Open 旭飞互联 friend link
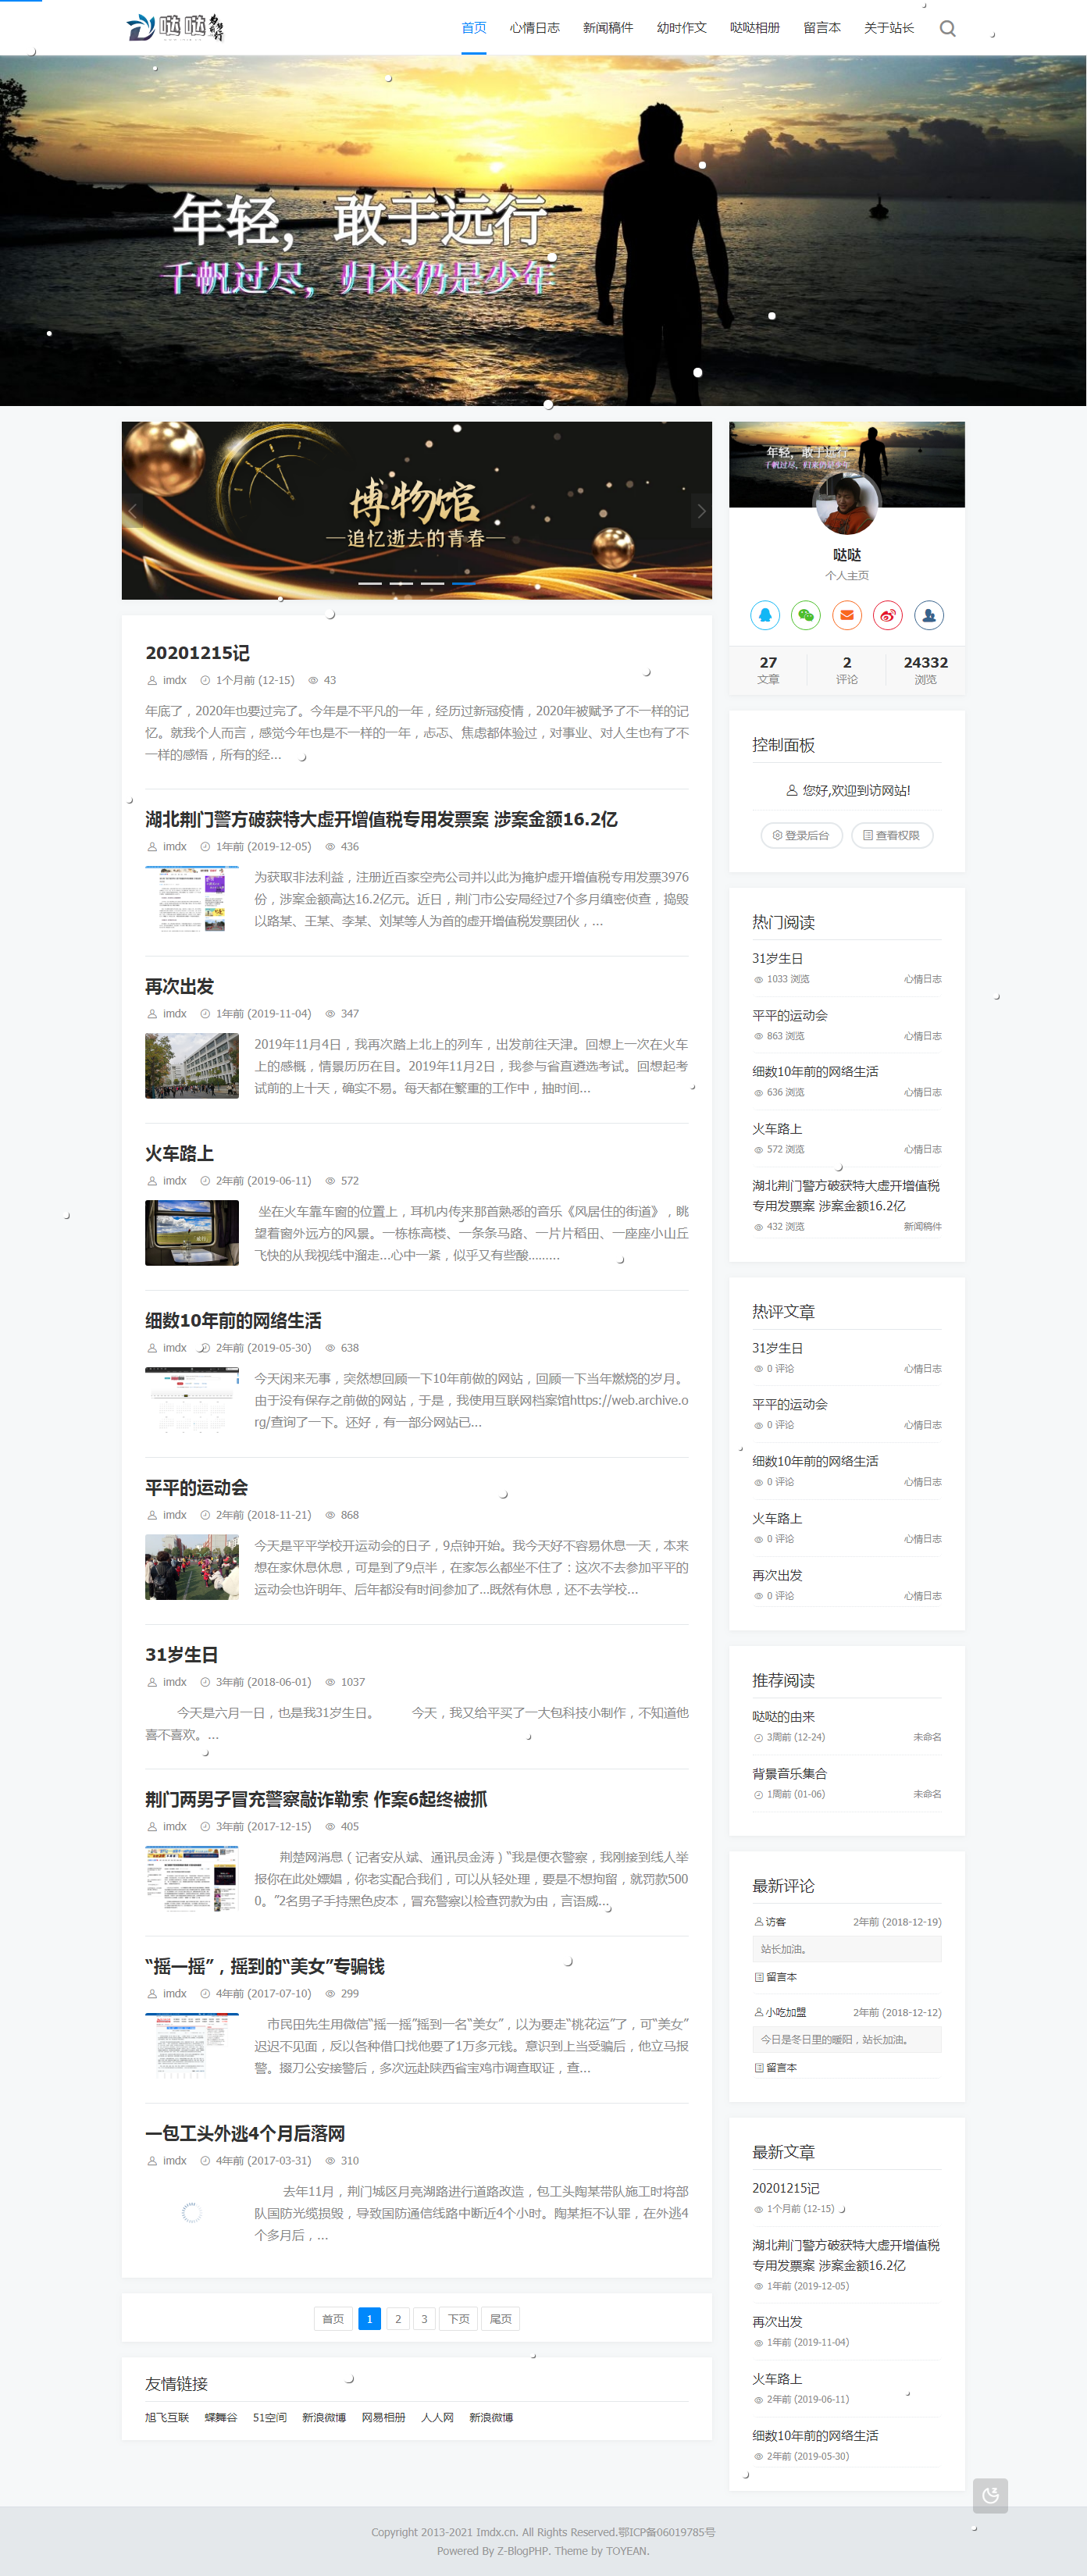Image resolution: width=1087 pixels, height=2576 pixels. (167, 2417)
